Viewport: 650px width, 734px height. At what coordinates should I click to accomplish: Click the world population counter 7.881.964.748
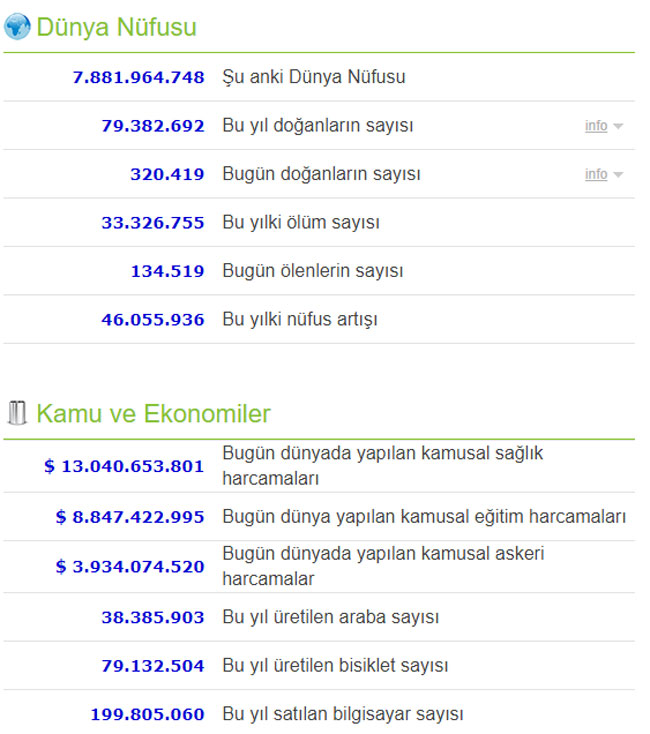pos(138,77)
